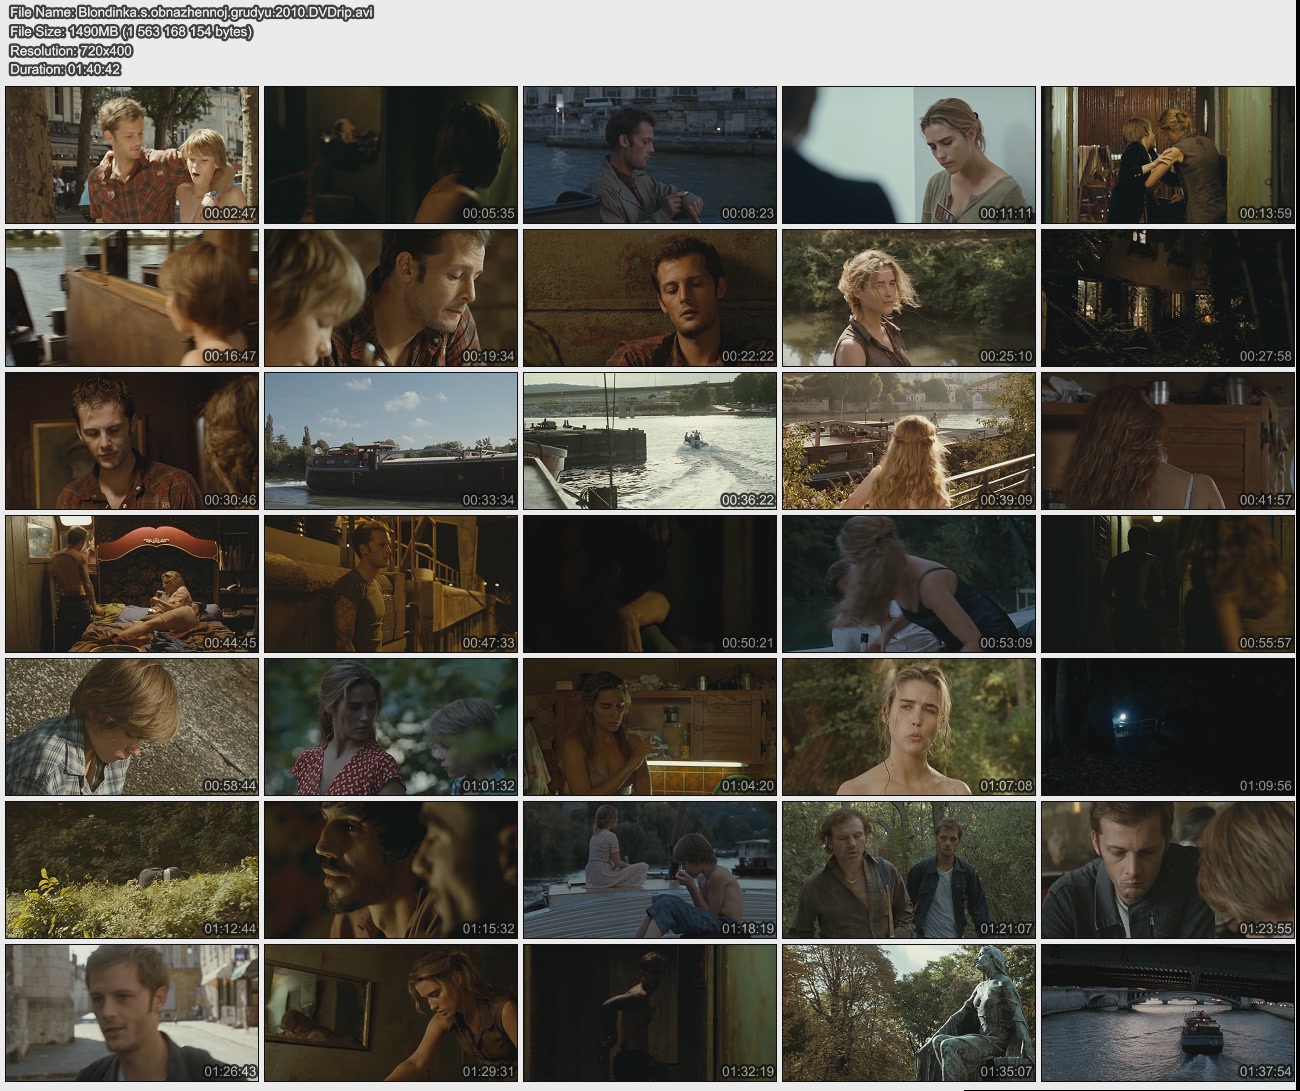The image size is (1300, 1091).
Task: Select the frame at 00:05:35
Action: click(391, 155)
